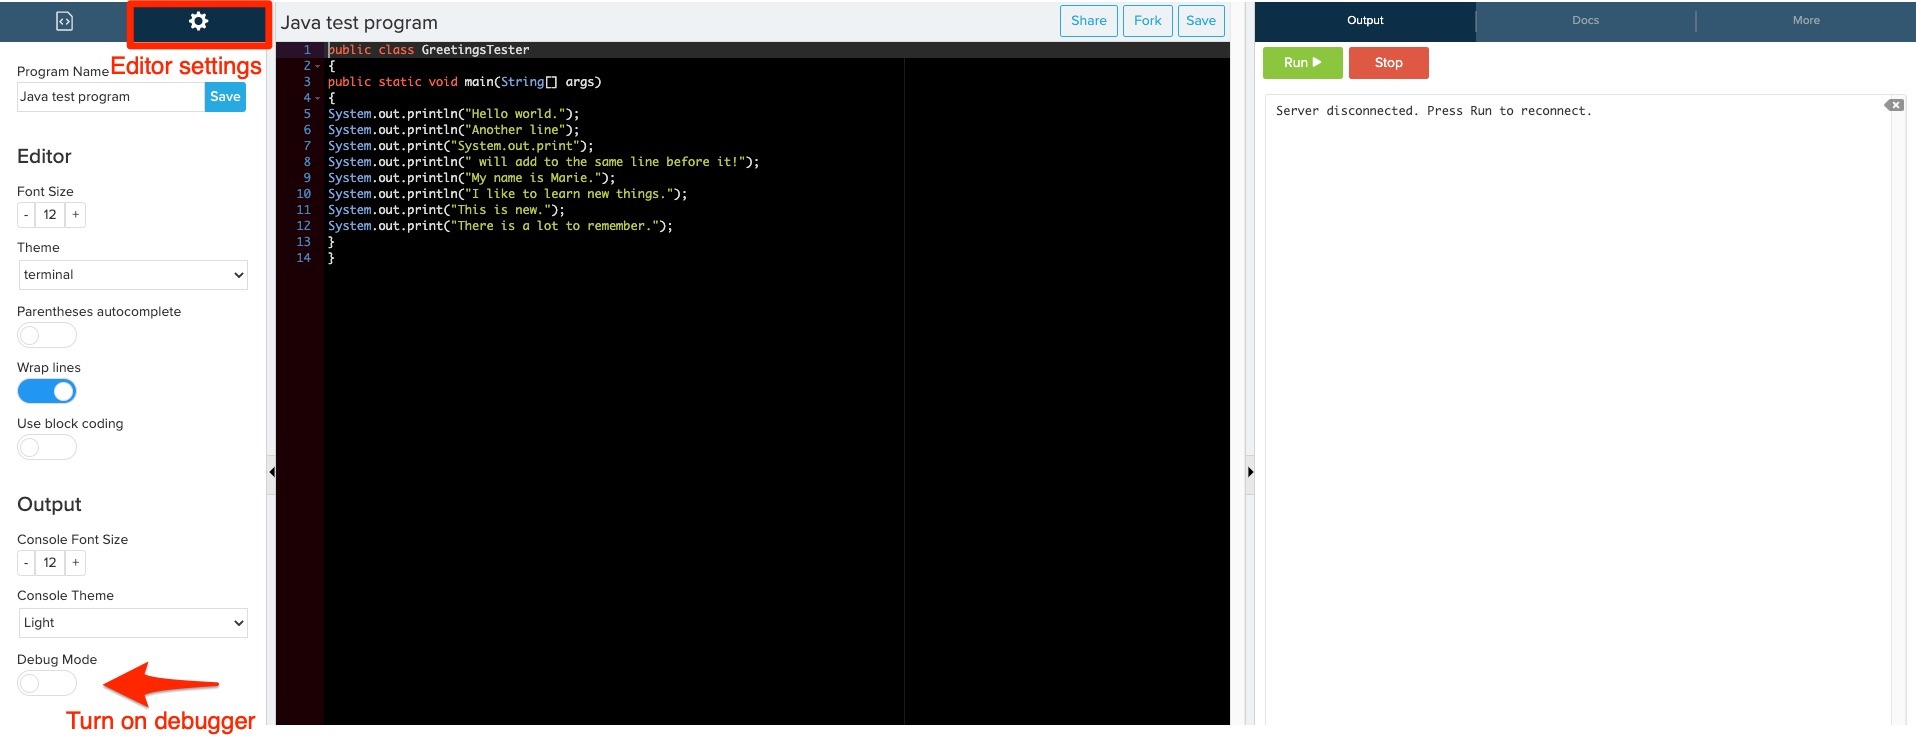Switch to the Docs tab

1585,21
